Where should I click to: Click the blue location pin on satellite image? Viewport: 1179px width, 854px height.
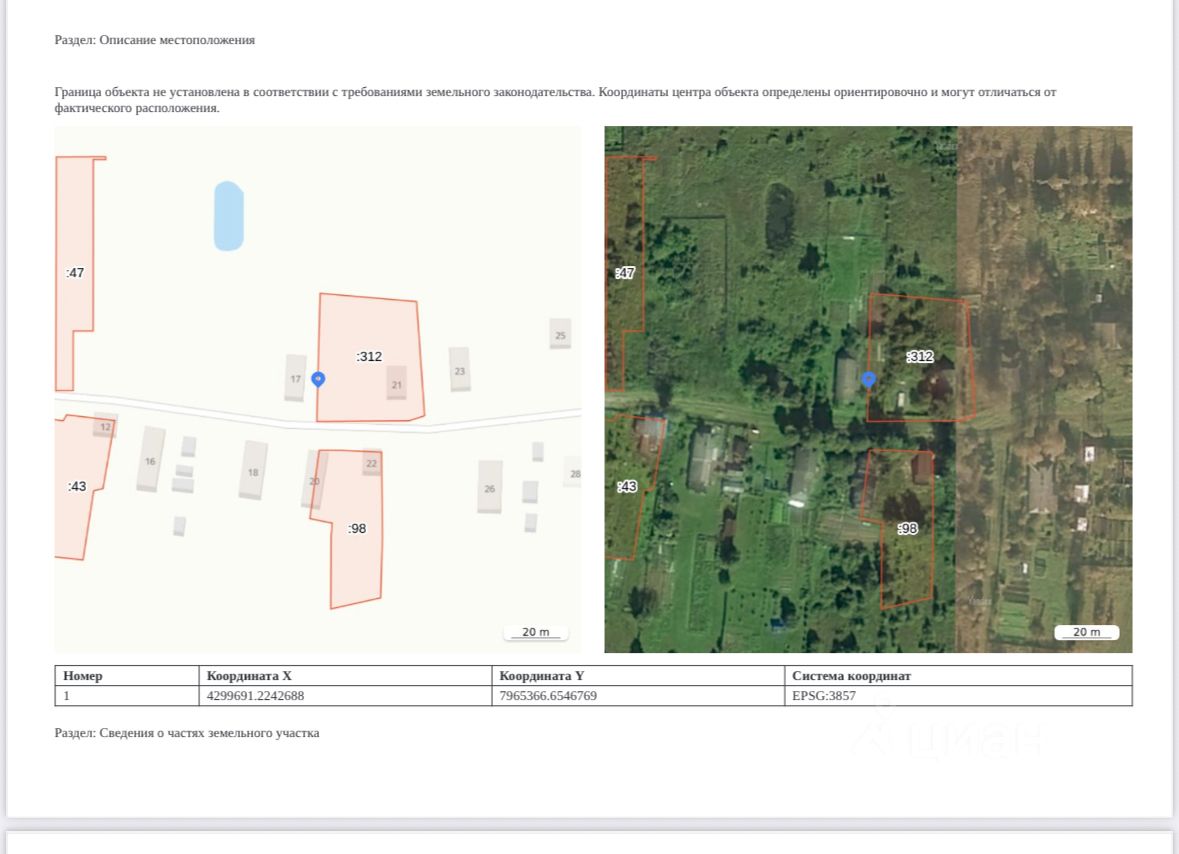pos(868,380)
